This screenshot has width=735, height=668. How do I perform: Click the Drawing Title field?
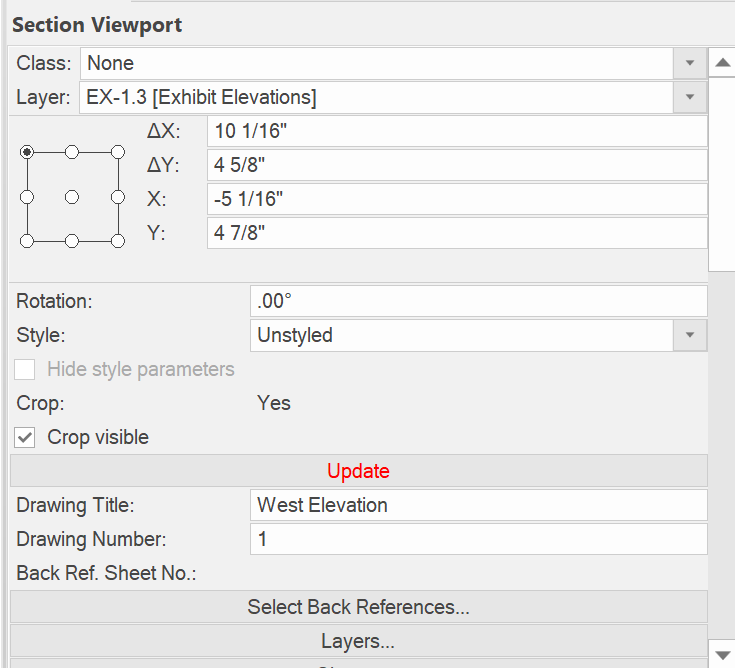pyautogui.click(x=478, y=505)
